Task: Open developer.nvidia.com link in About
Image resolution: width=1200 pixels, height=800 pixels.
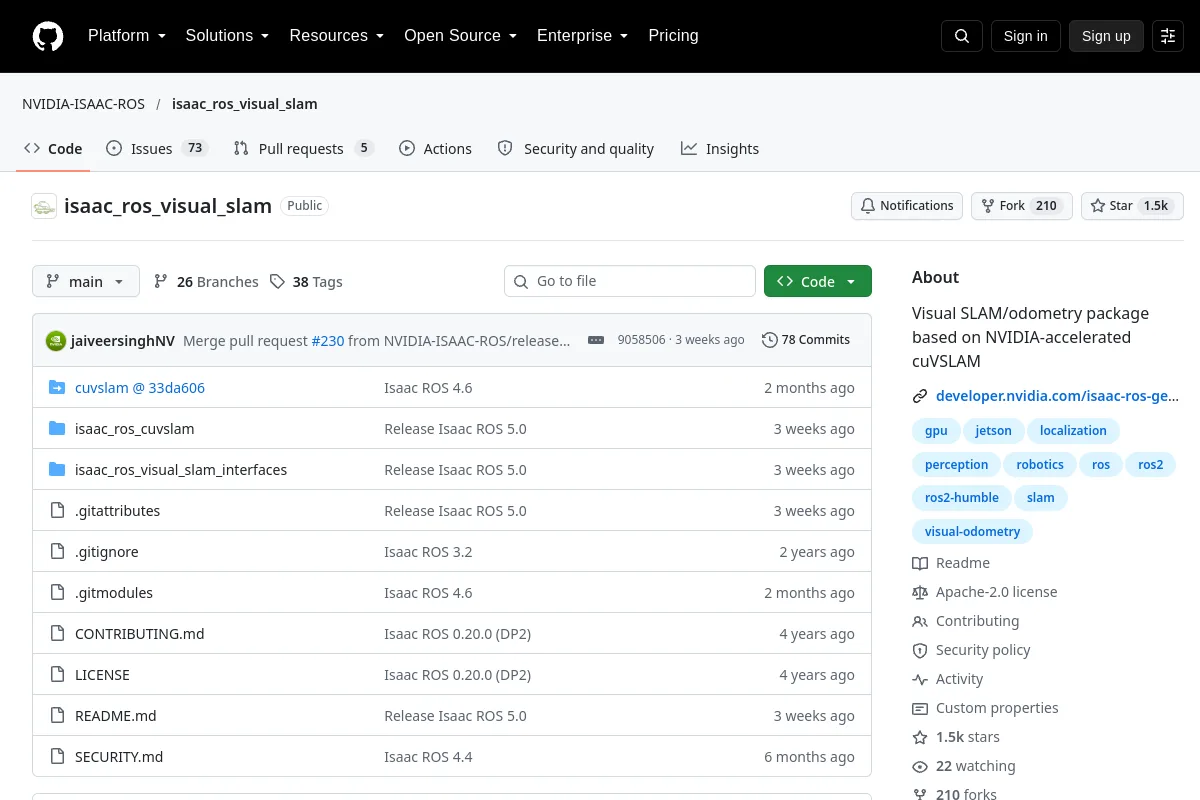Action: pos(1057,396)
